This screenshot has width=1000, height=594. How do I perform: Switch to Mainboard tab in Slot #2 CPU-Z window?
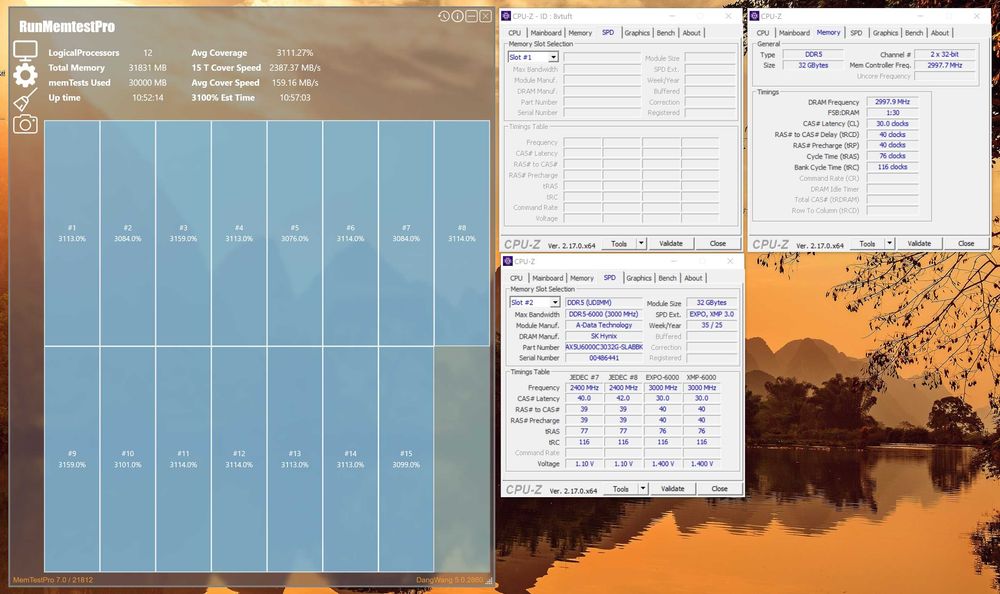[x=548, y=278]
